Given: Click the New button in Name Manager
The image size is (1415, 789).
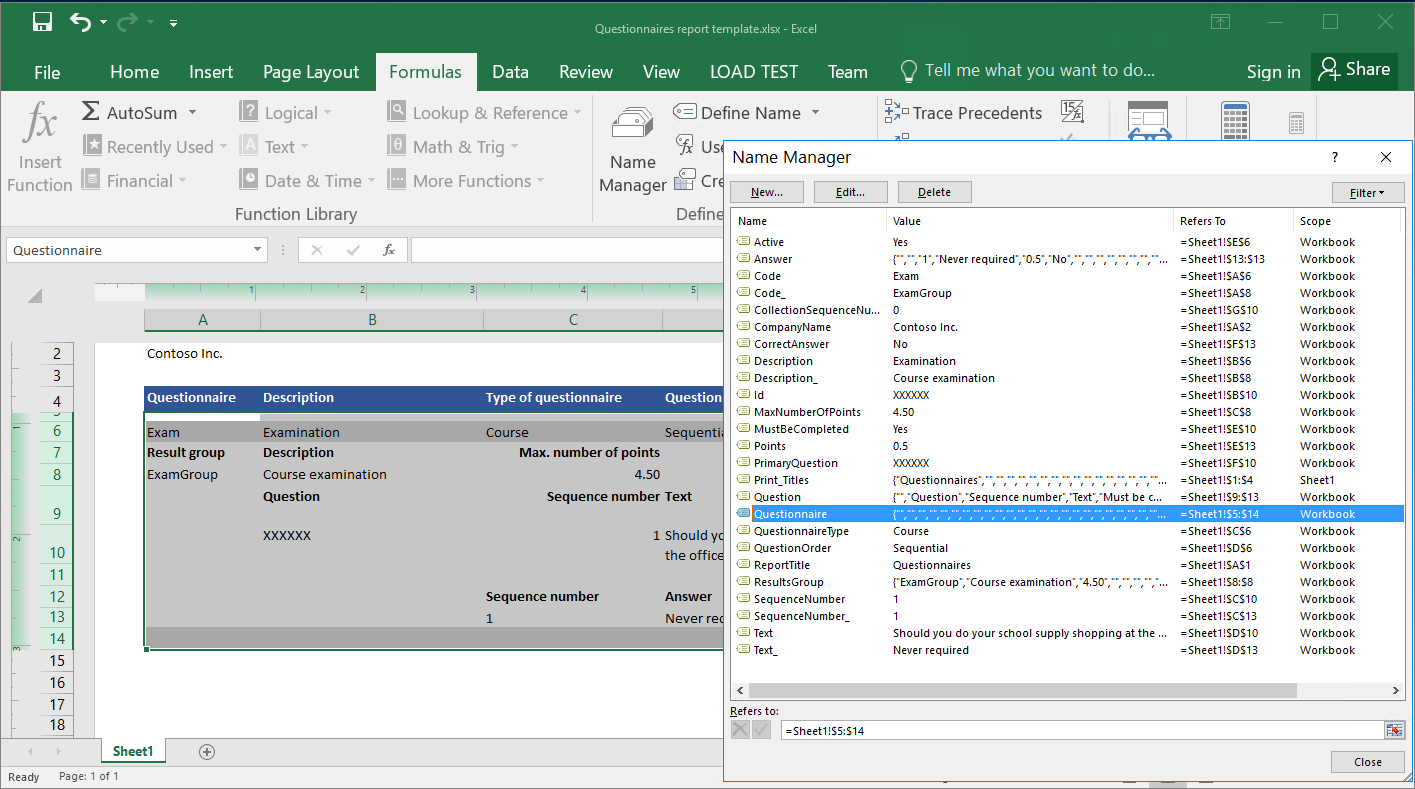Looking at the screenshot, I should [x=766, y=192].
